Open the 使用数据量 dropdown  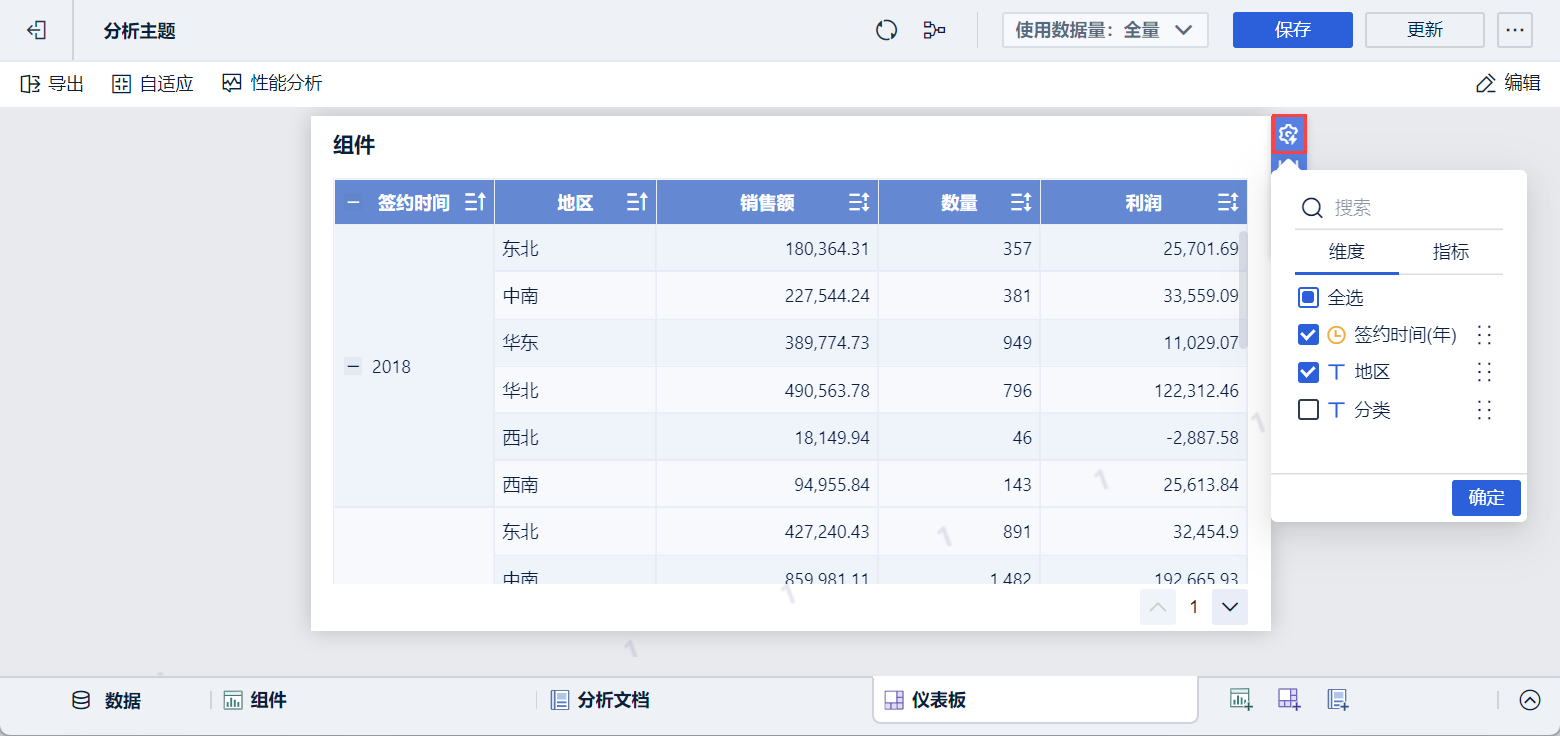[x=1105, y=30]
